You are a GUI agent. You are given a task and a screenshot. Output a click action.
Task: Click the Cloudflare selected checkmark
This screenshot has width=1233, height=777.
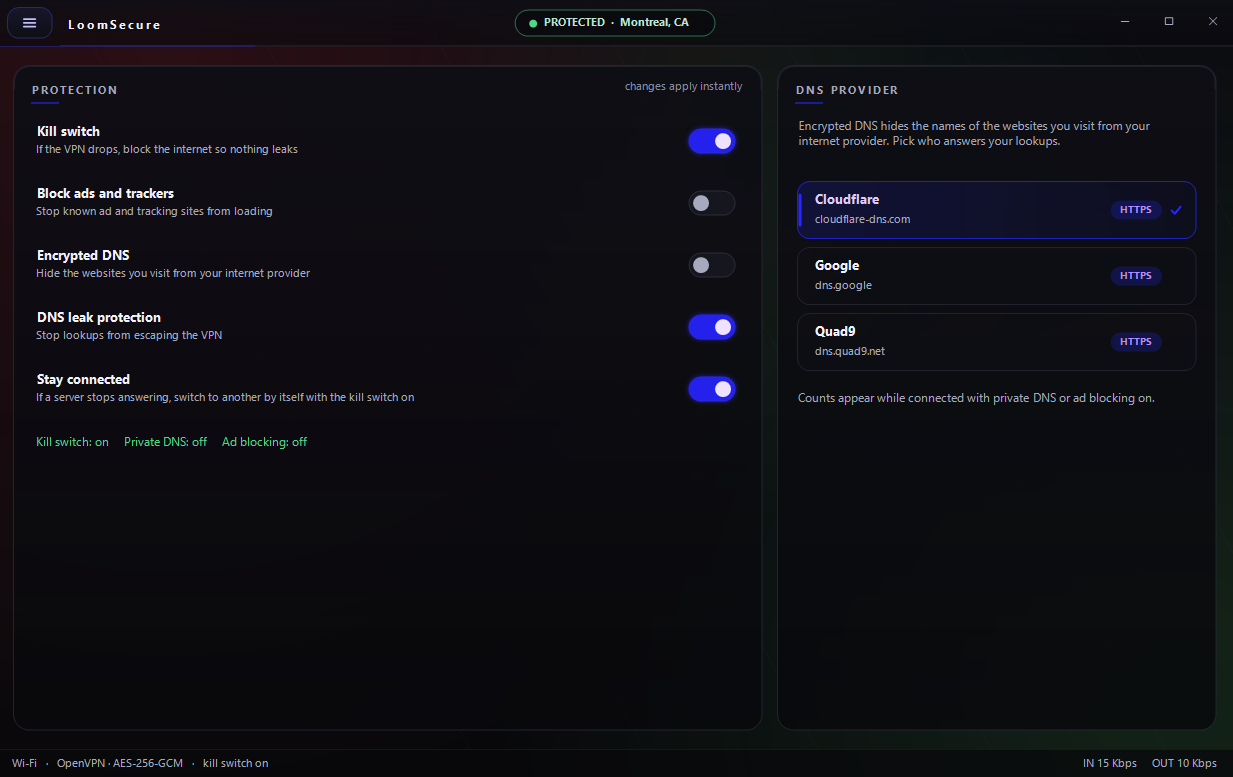click(1176, 210)
